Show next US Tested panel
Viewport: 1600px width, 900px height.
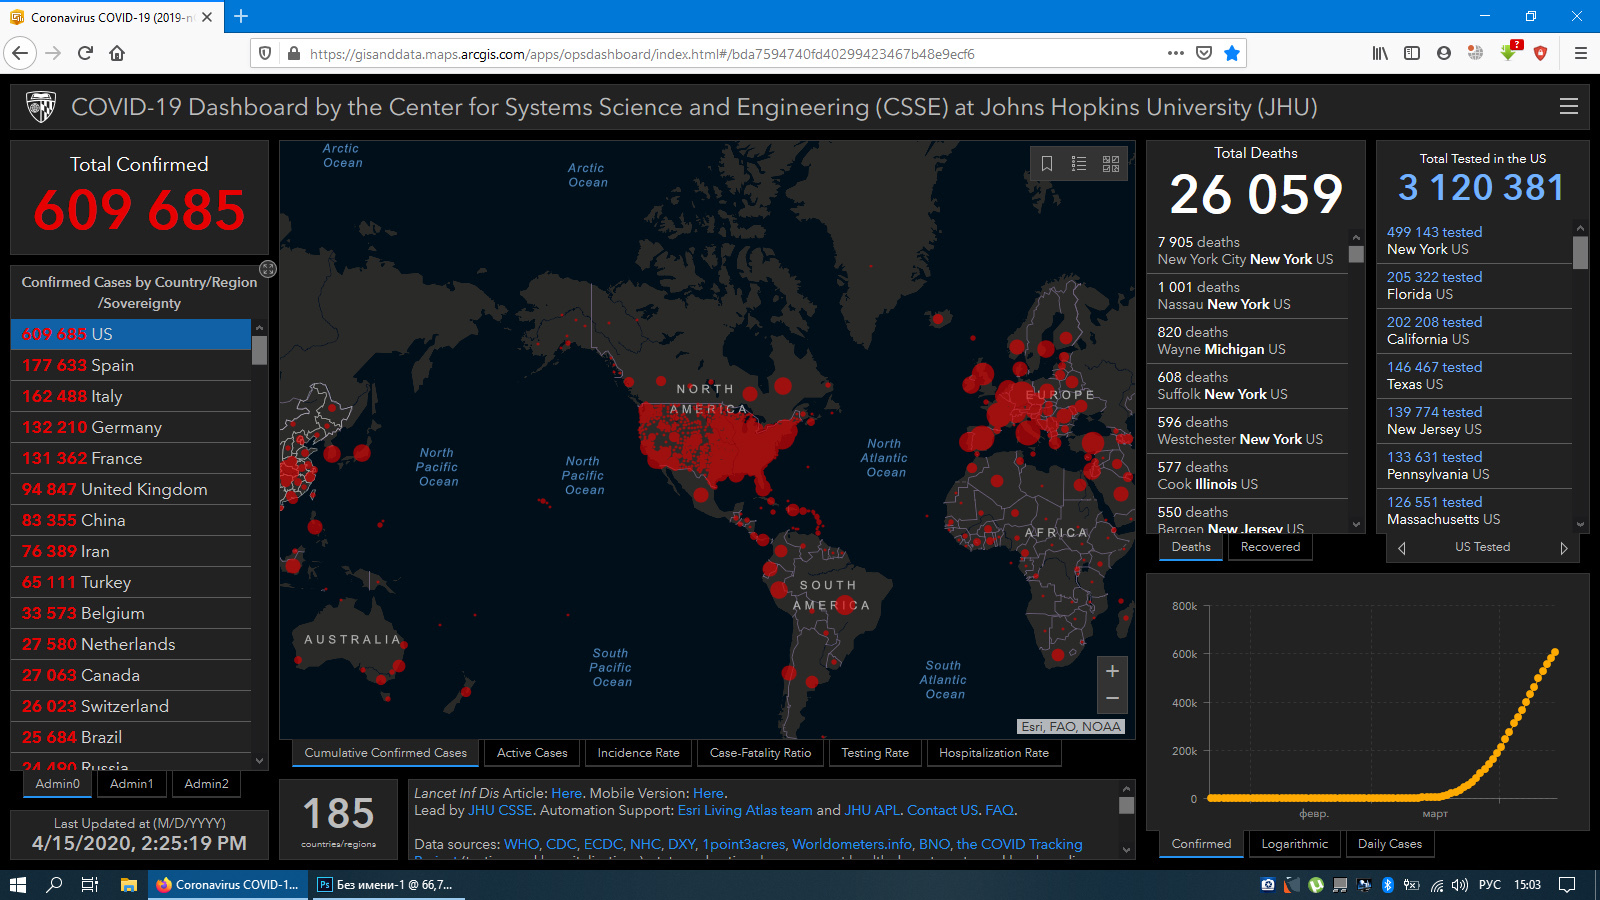pos(1564,548)
